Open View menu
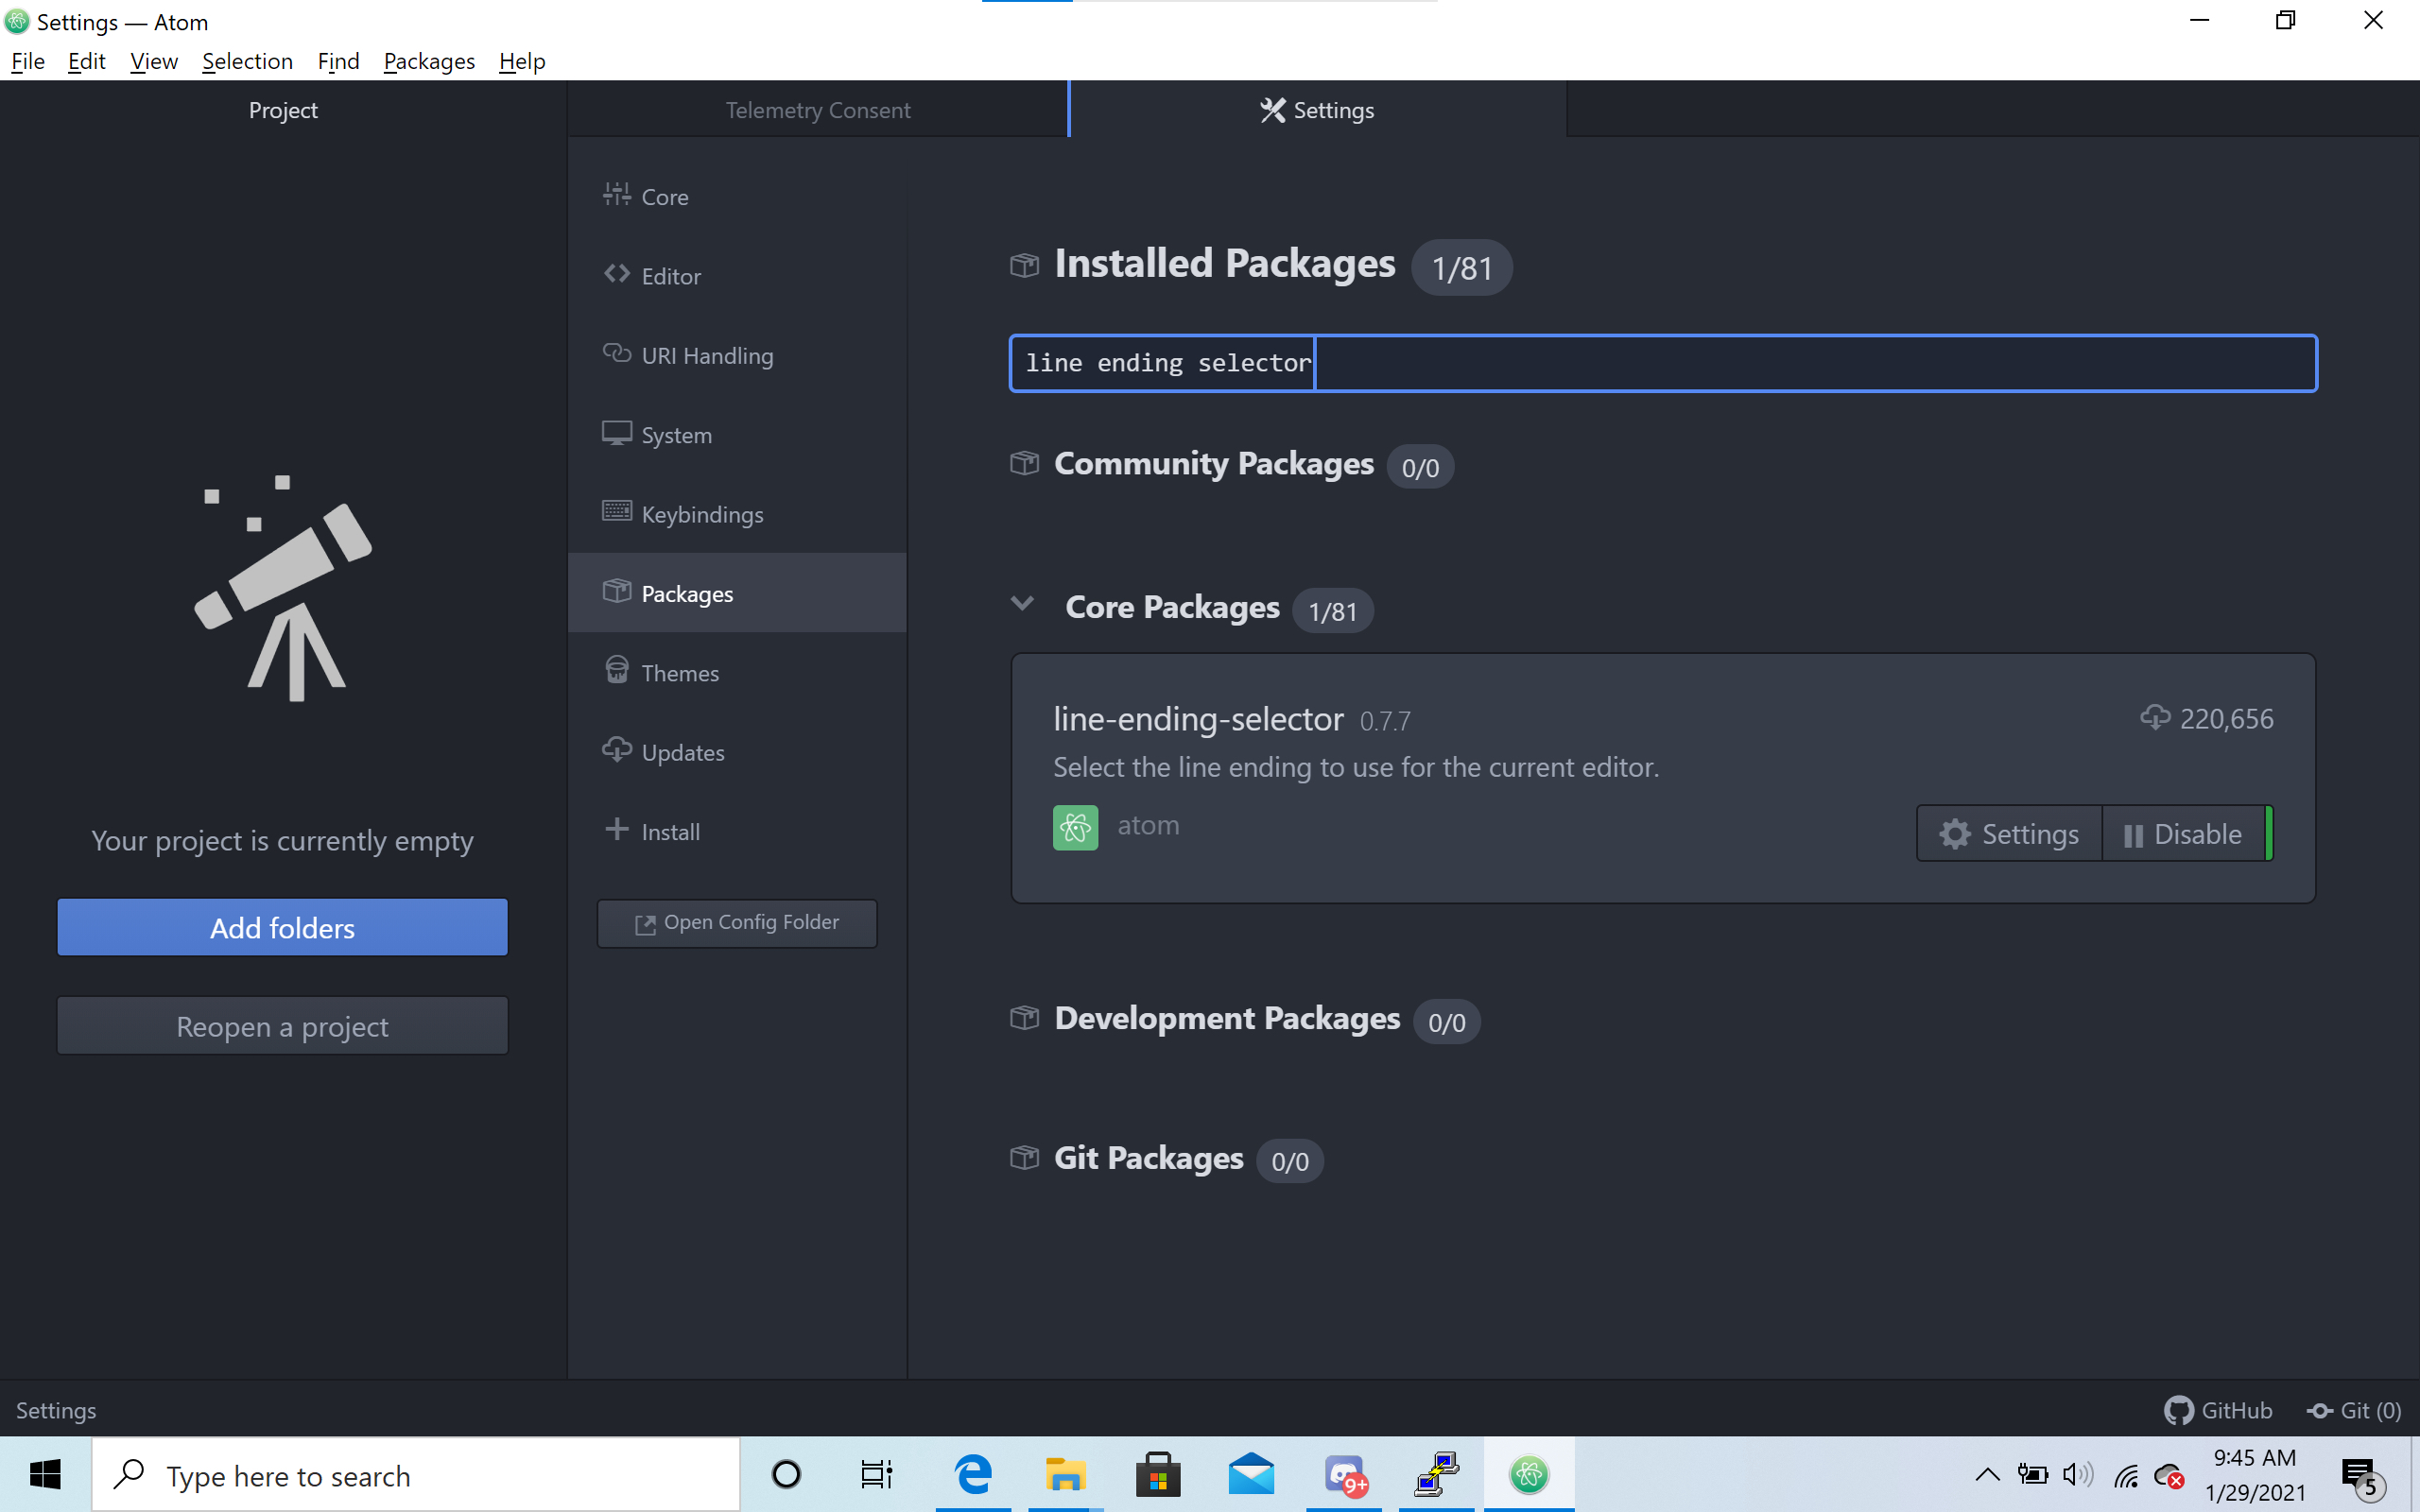Viewport: 2420px width, 1512px height. coord(154,61)
